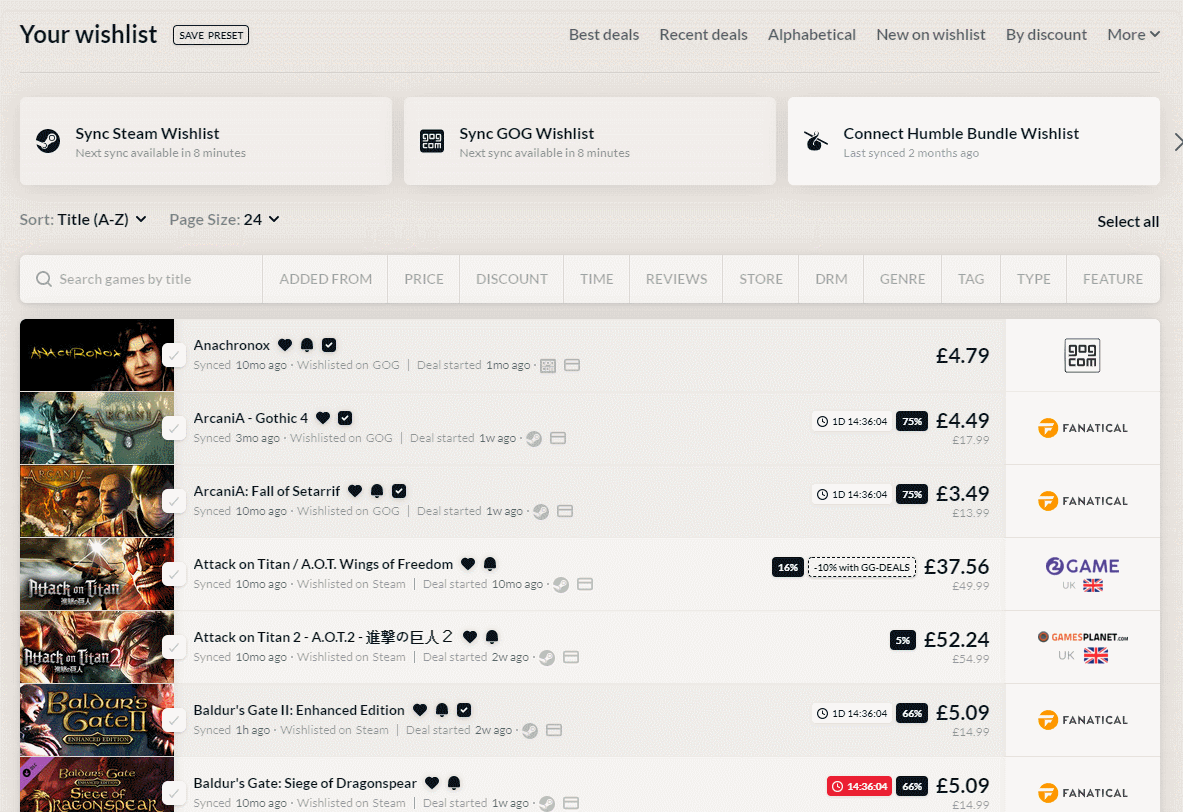Toggle the checkmark beside ArcaniA: Fall of Setarrif title
Screen dimensions: 1183x812
[x=399, y=491]
